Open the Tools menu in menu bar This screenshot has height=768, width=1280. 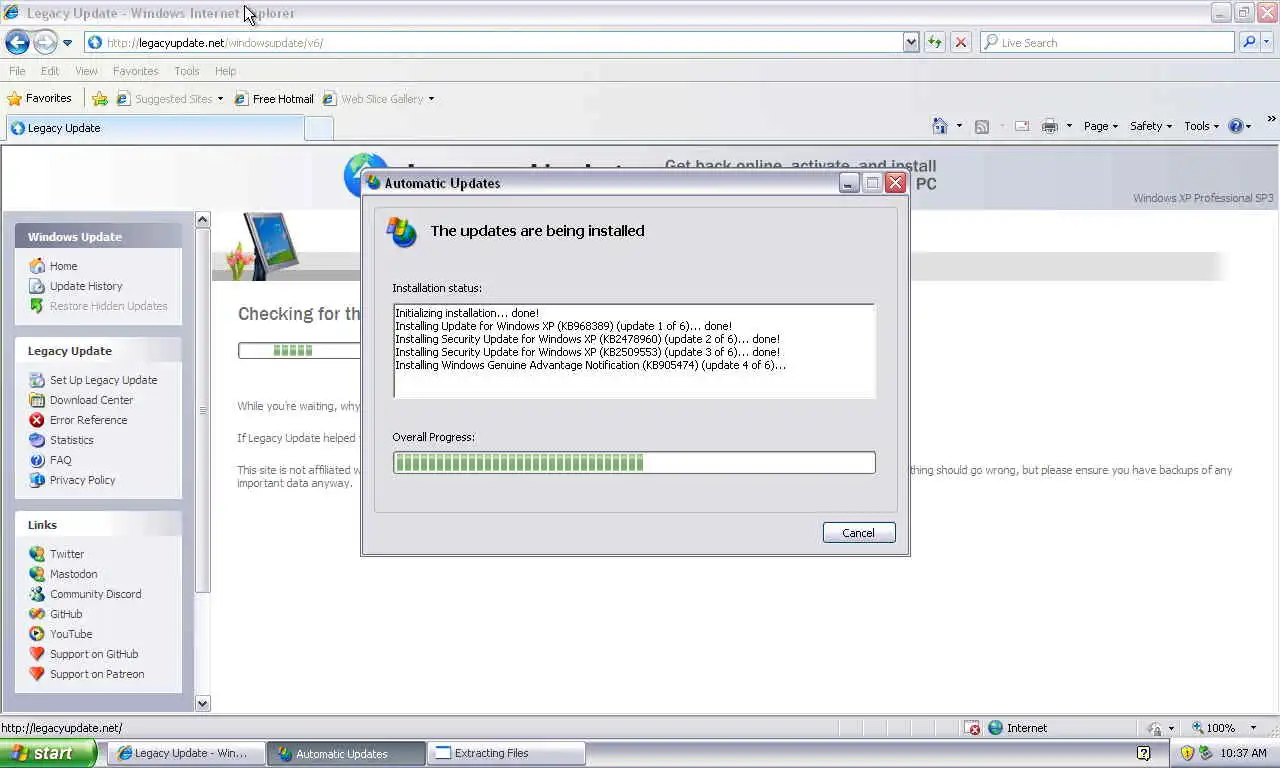[x=187, y=71]
